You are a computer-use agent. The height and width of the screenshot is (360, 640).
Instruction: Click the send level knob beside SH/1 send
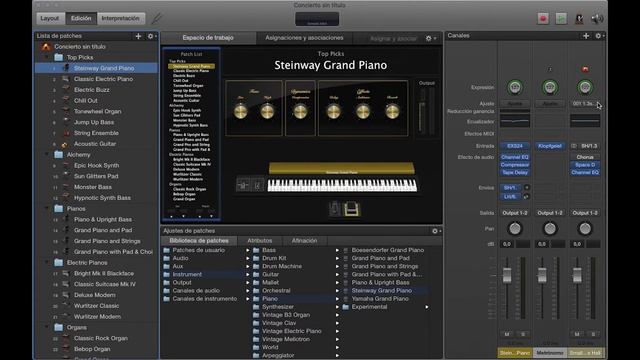[527, 188]
